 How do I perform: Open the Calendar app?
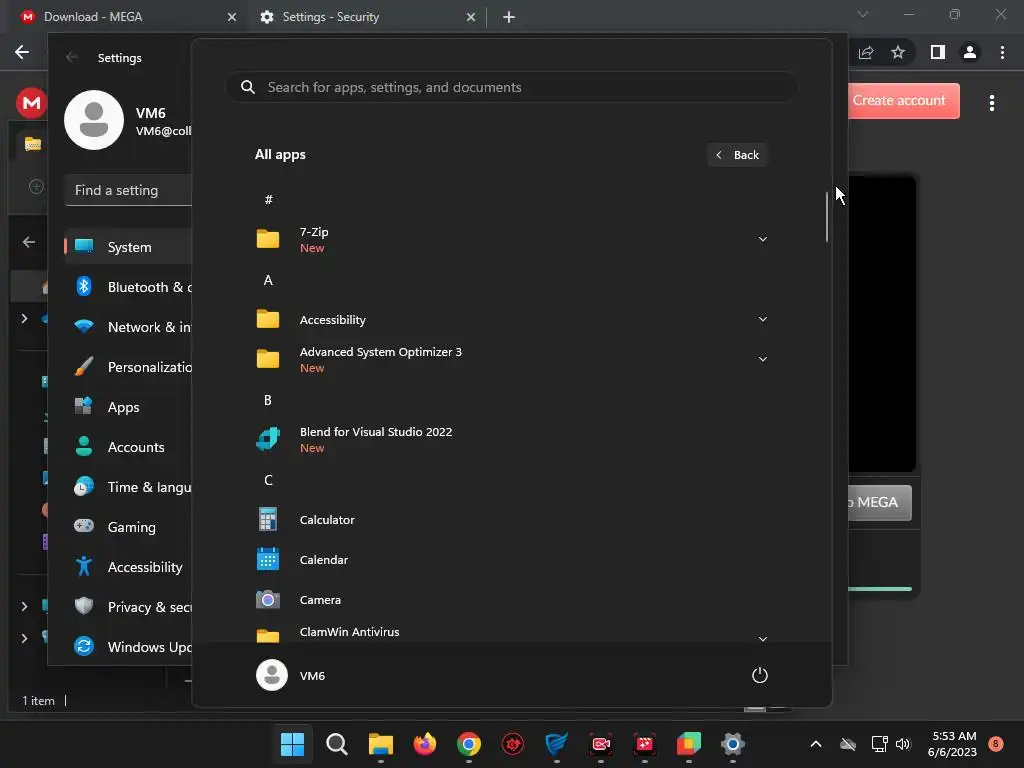(511, 560)
